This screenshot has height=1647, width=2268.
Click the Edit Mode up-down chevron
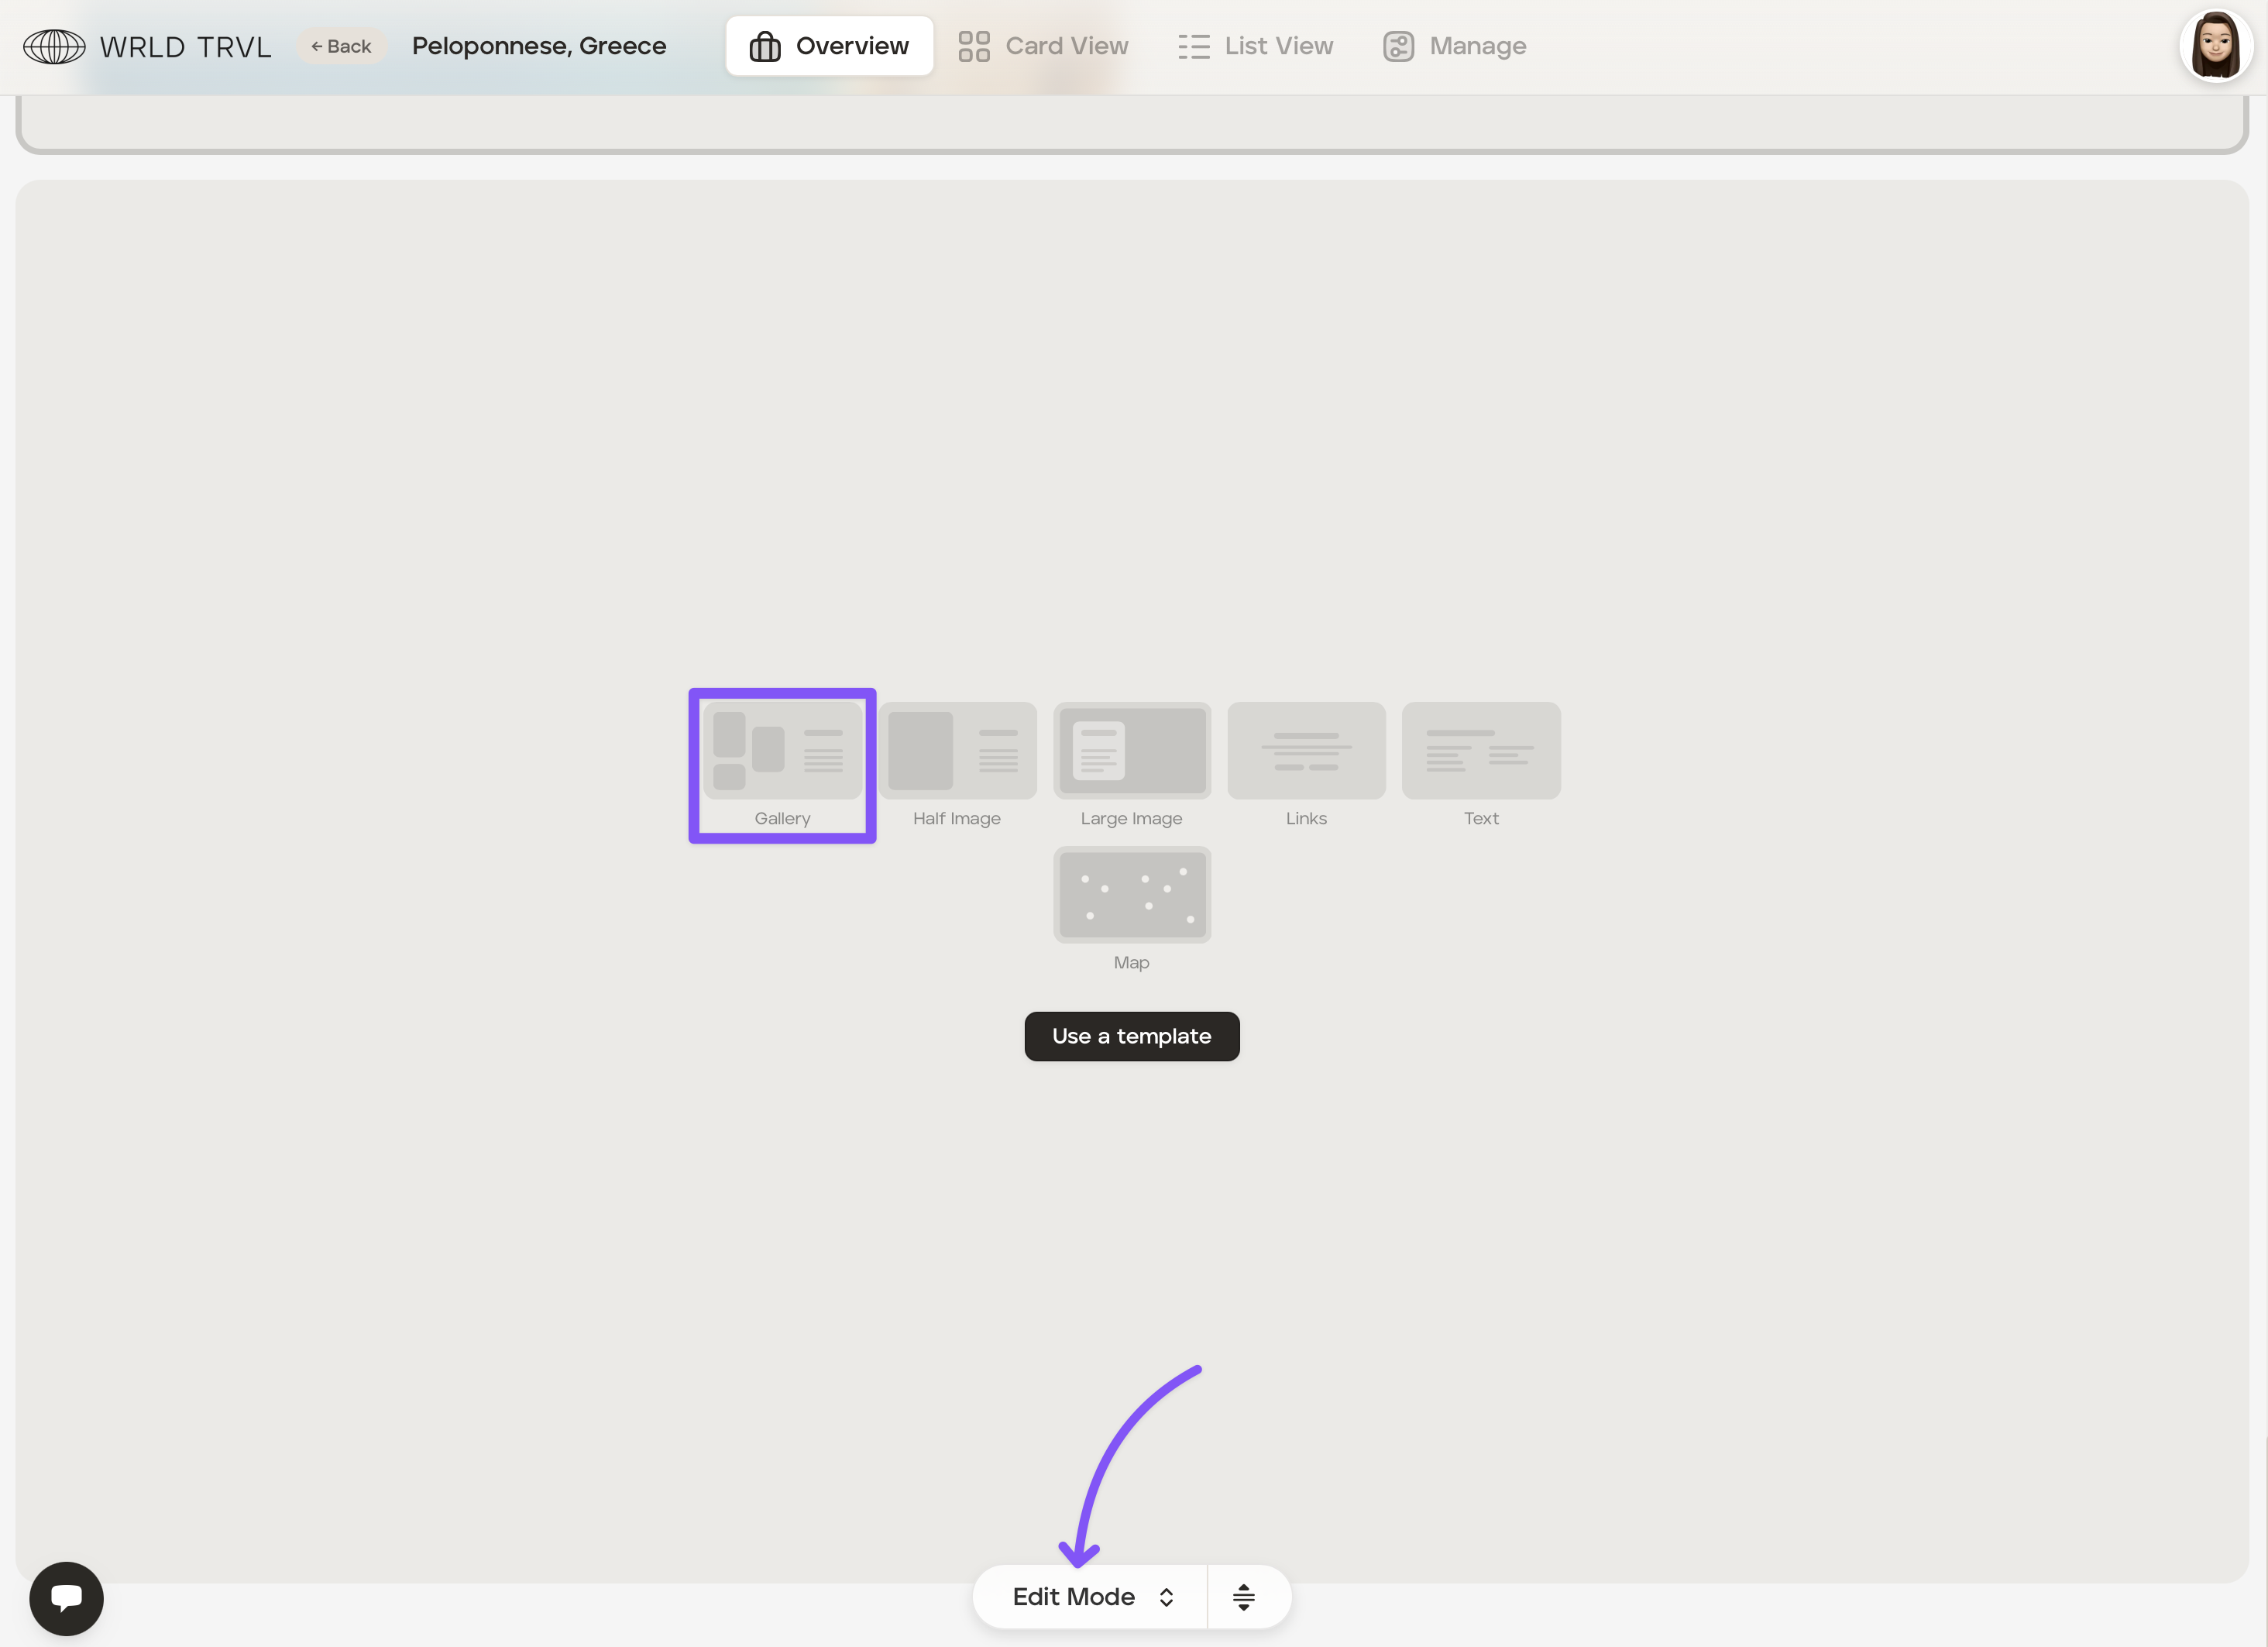click(x=1166, y=1597)
